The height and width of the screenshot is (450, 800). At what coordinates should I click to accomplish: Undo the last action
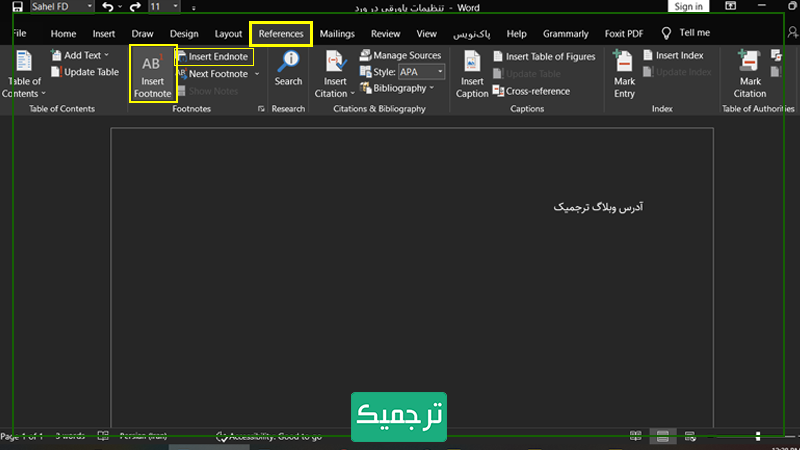coord(108,7)
